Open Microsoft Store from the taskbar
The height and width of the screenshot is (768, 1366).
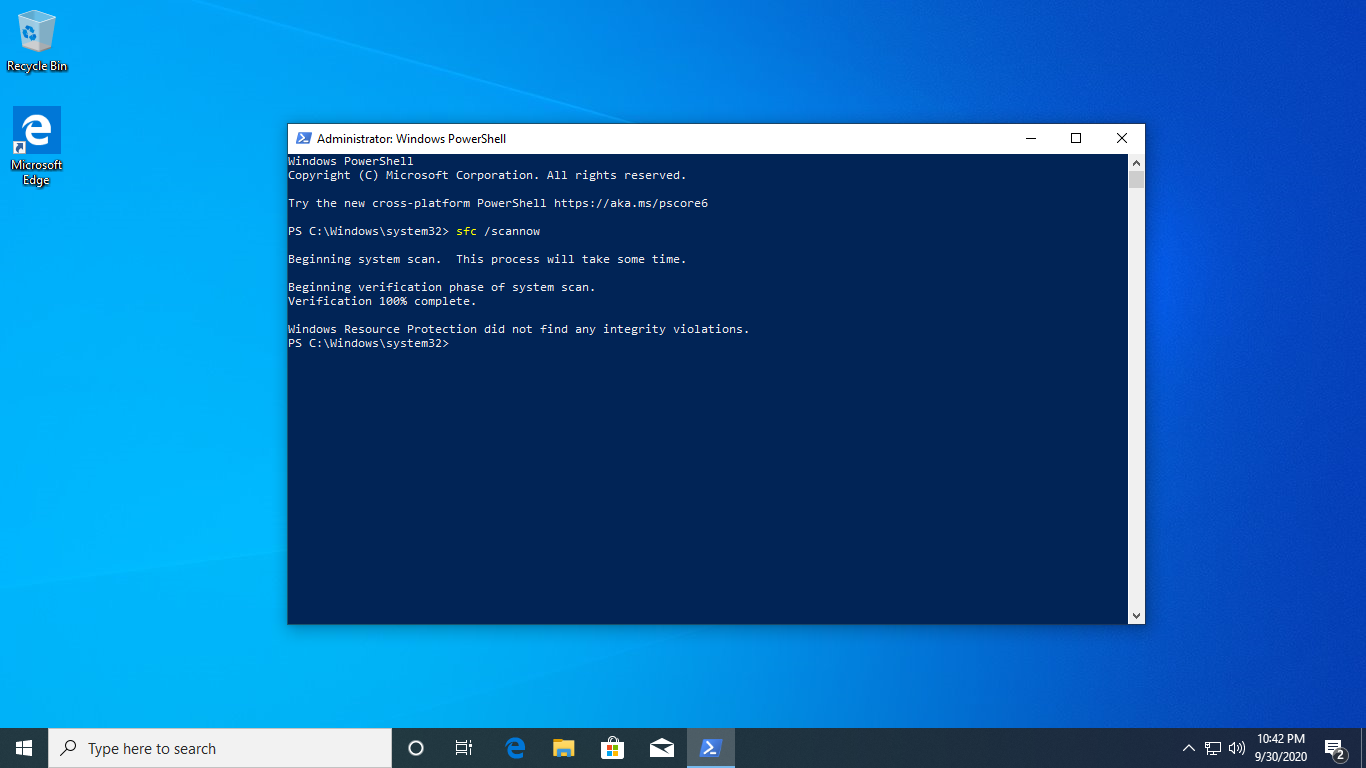(612, 748)
